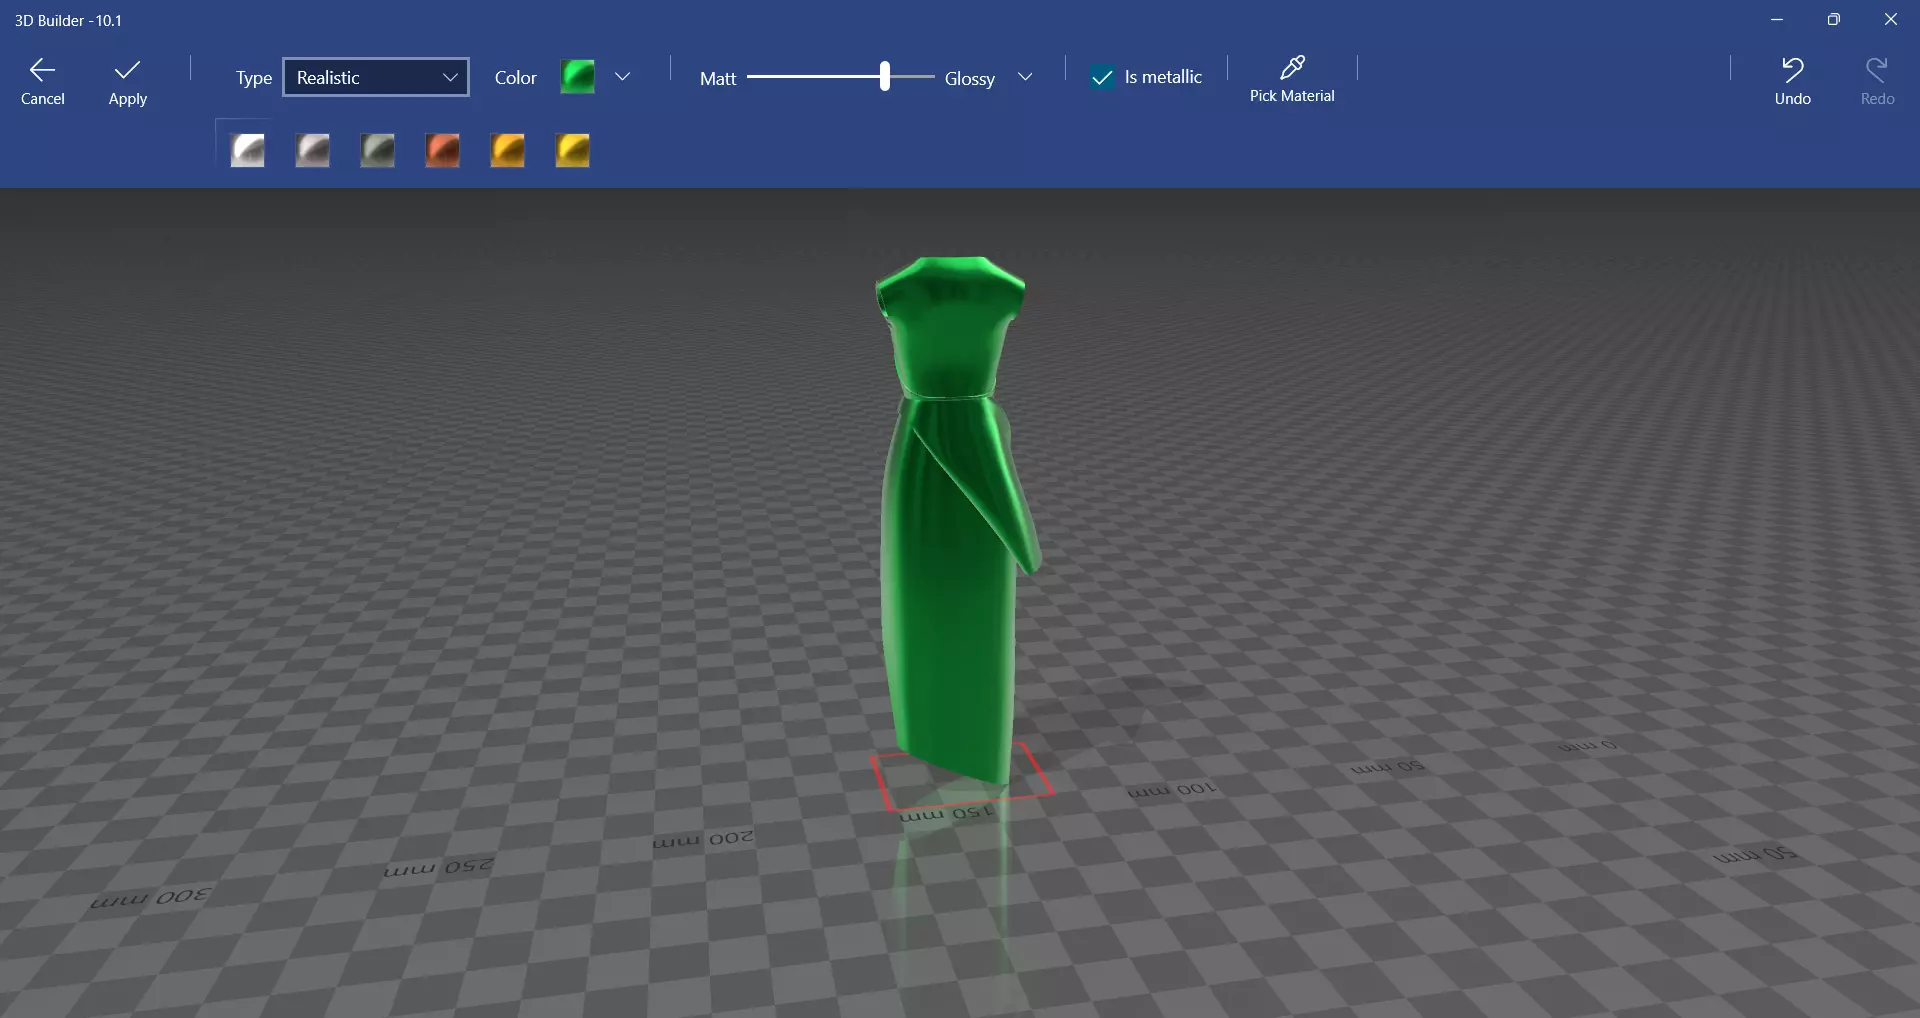Expand the Color chevron dropdown

pos(623,77)
